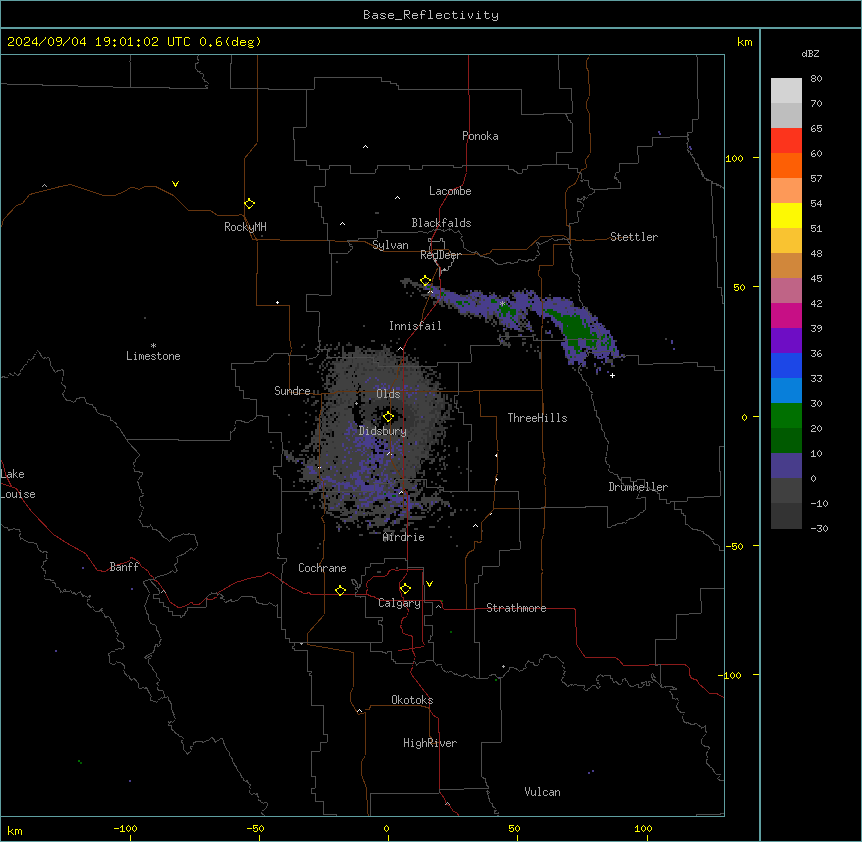Click the Strathmore label
The height and width of the screenshot is (842, 862).
516,608
